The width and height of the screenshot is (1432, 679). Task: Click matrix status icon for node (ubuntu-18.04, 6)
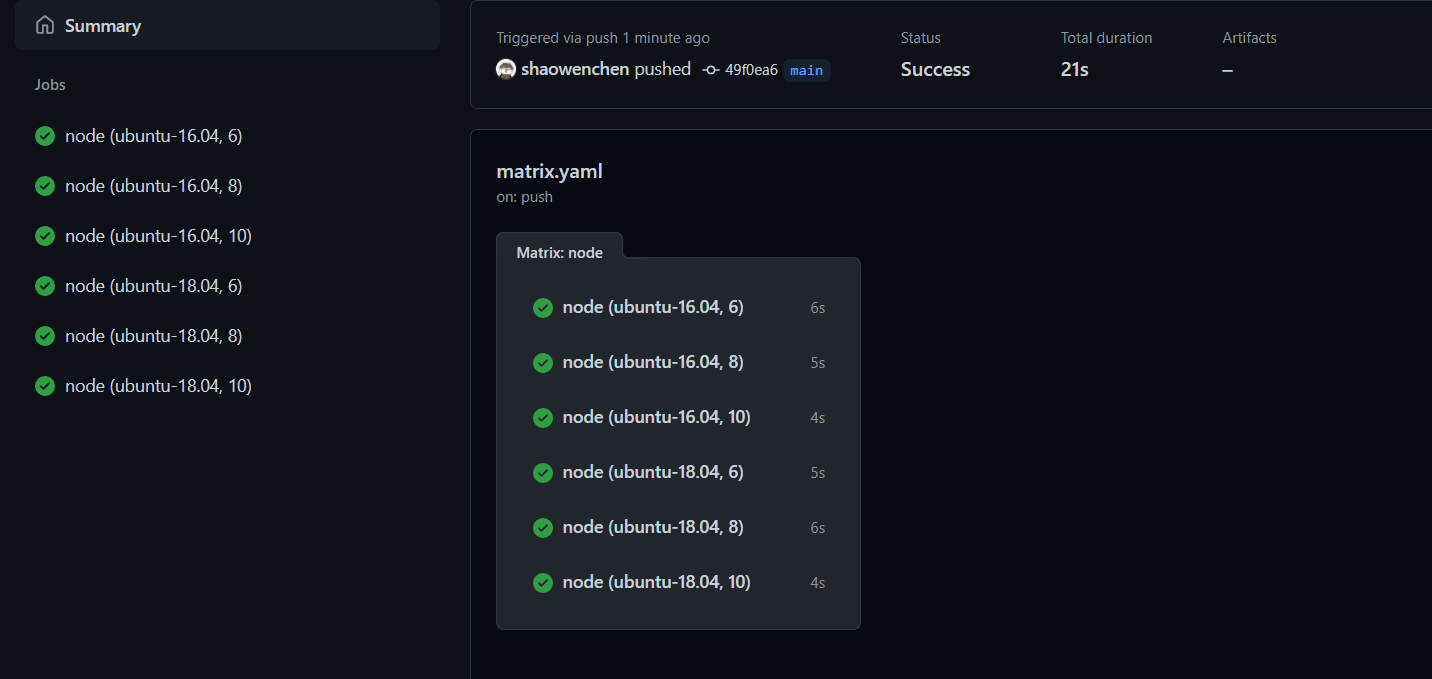543,472
